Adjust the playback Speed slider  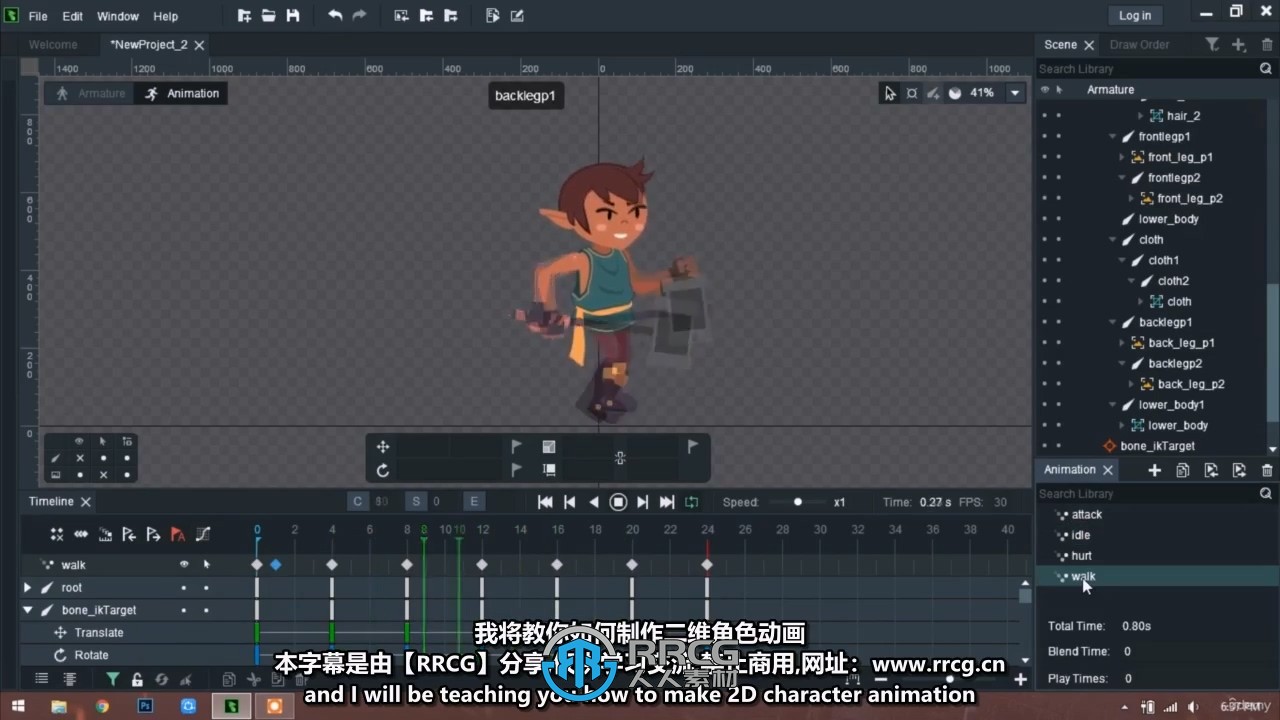[x=797, y=502]
